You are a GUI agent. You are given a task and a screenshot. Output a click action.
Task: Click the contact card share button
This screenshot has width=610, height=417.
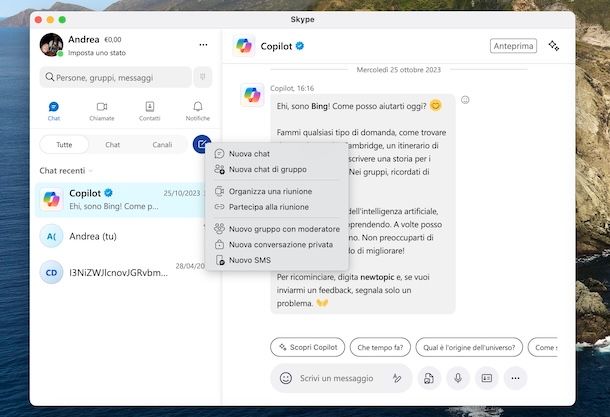pyautogui.click(x=487, y=378)
